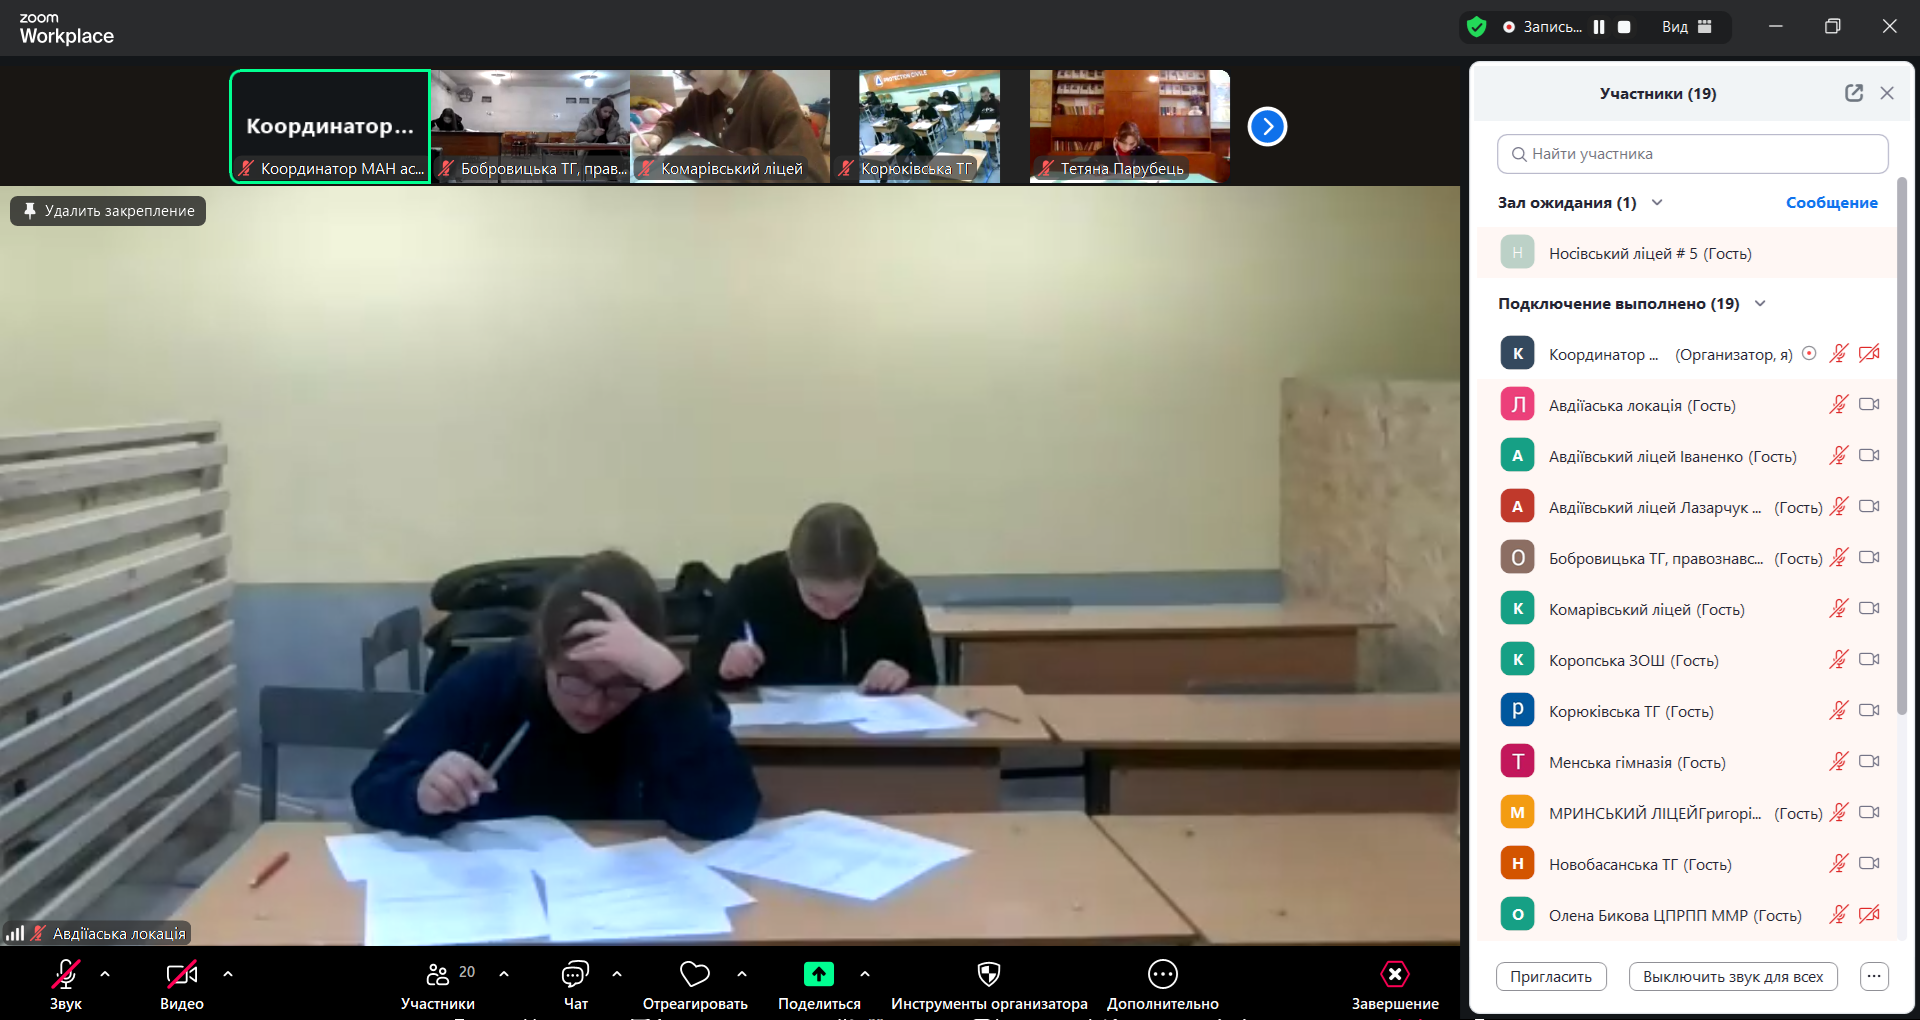Click Выключить звук для всех button
1920x1020 pixels.
click(1732, 977)
